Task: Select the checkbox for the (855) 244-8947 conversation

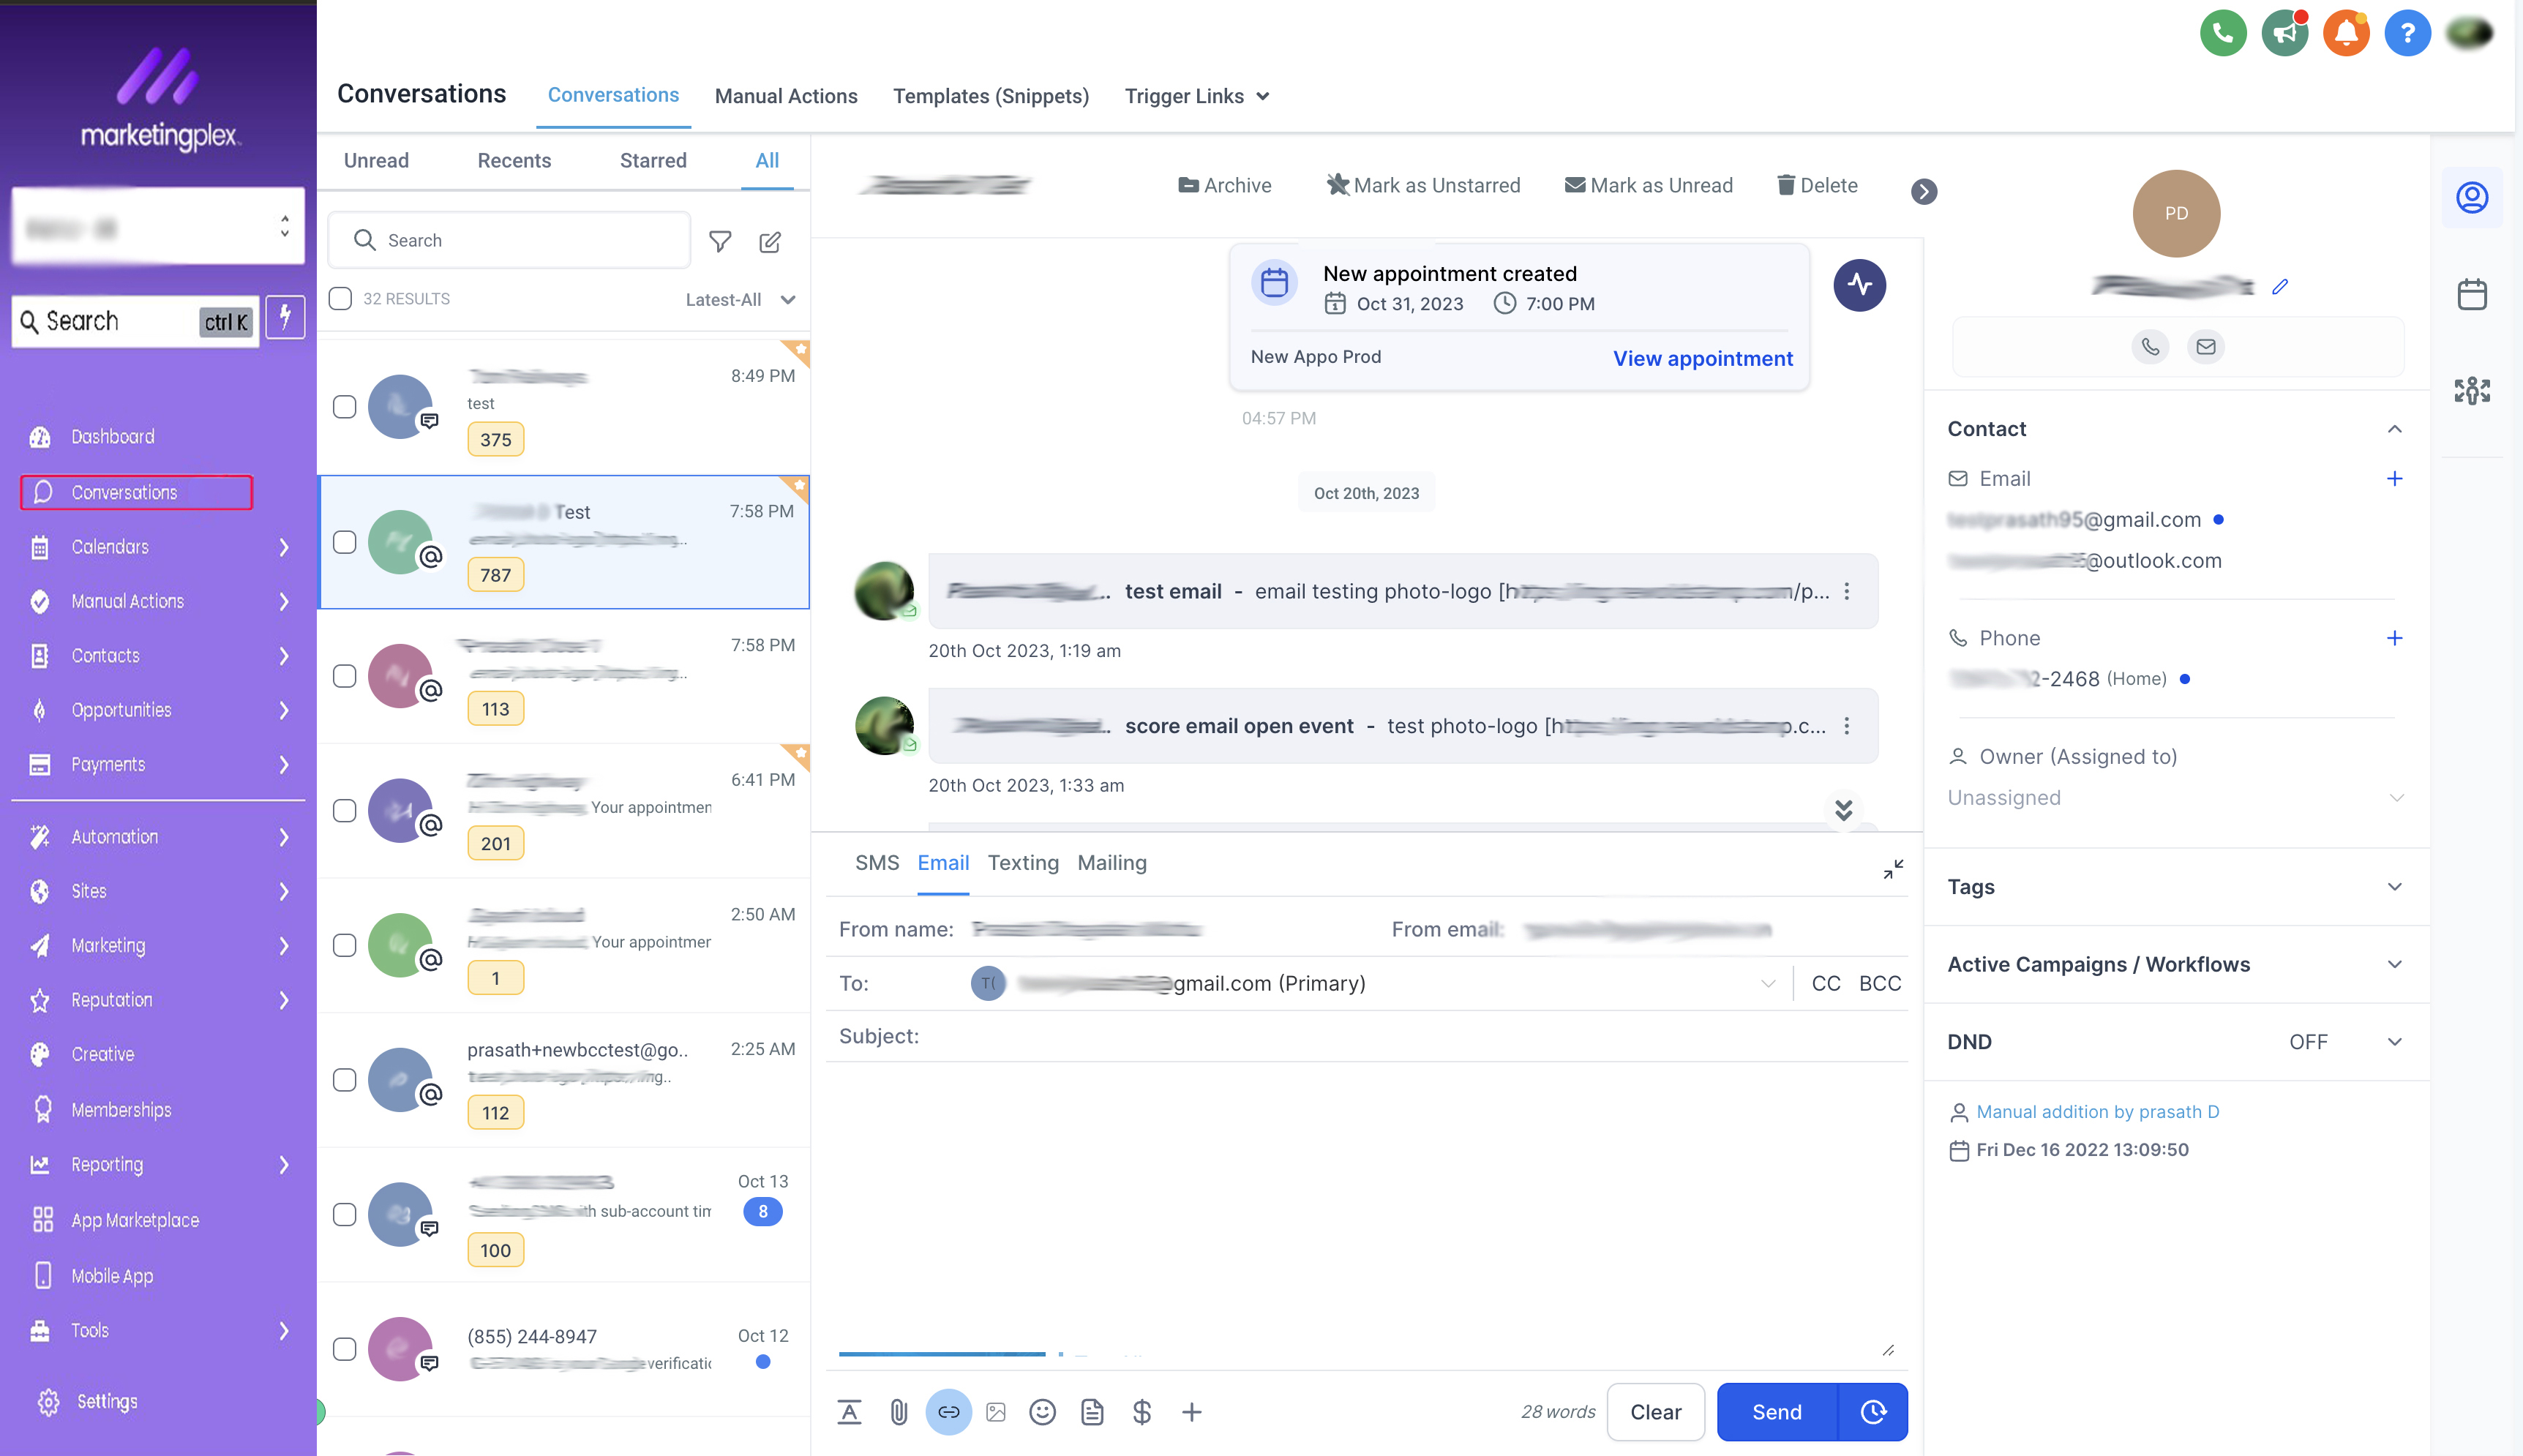Action: pyautogui.click(x=344, y=1349)
